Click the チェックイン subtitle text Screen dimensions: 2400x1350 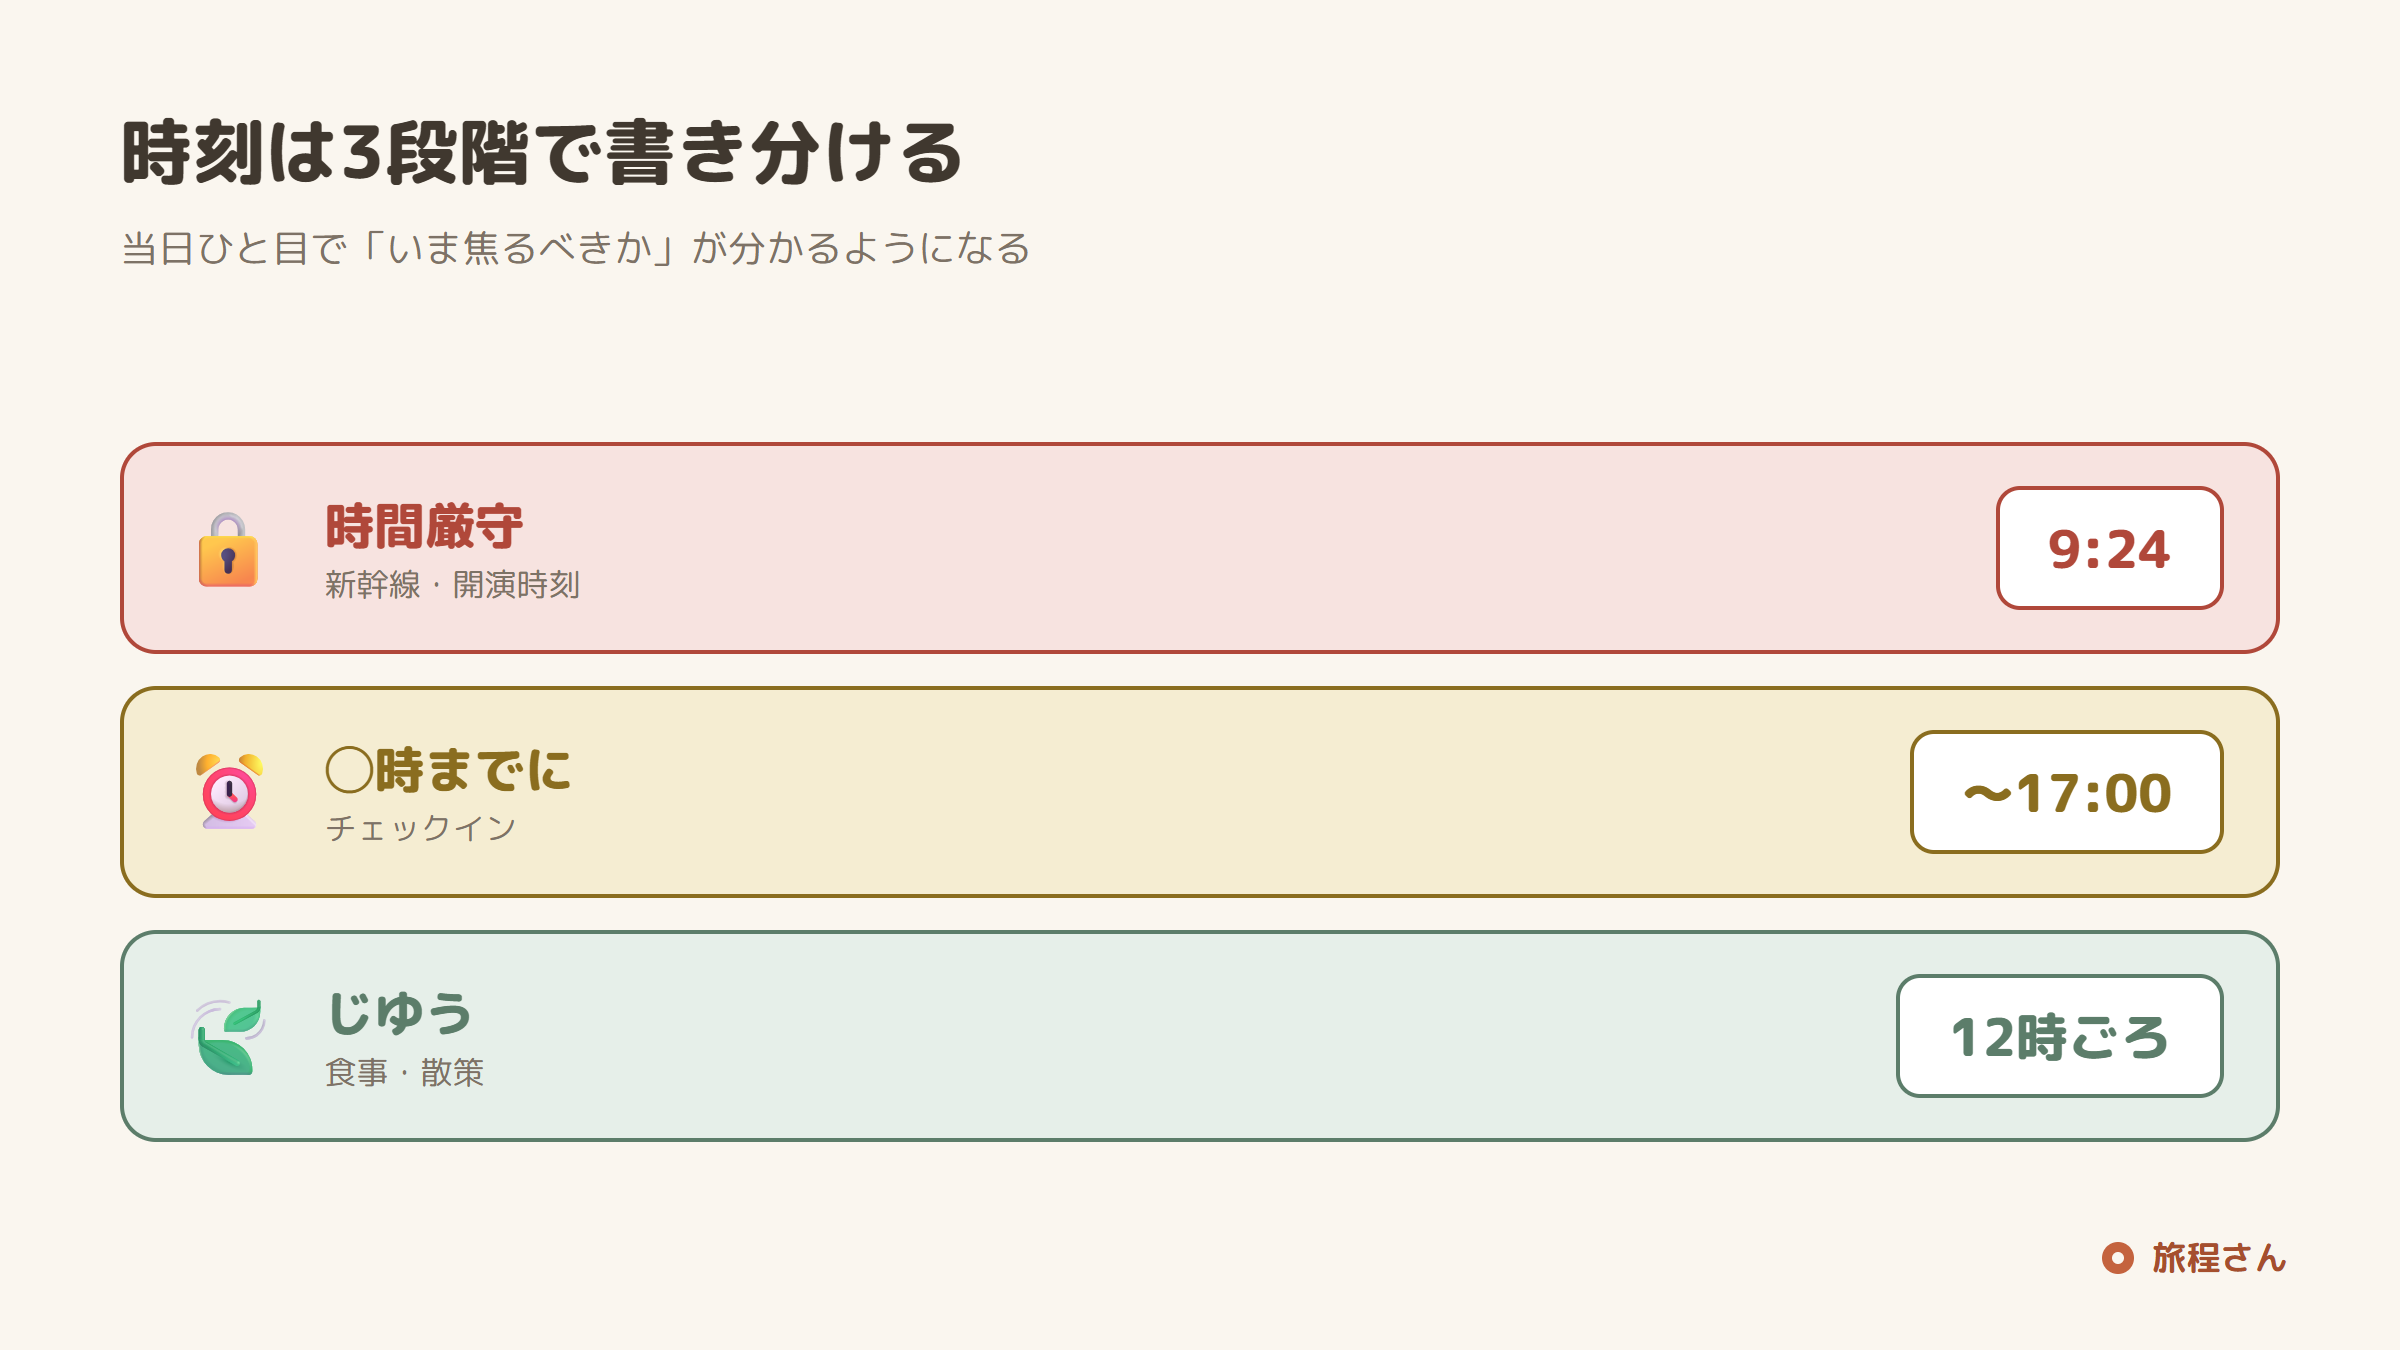[421, 828]
